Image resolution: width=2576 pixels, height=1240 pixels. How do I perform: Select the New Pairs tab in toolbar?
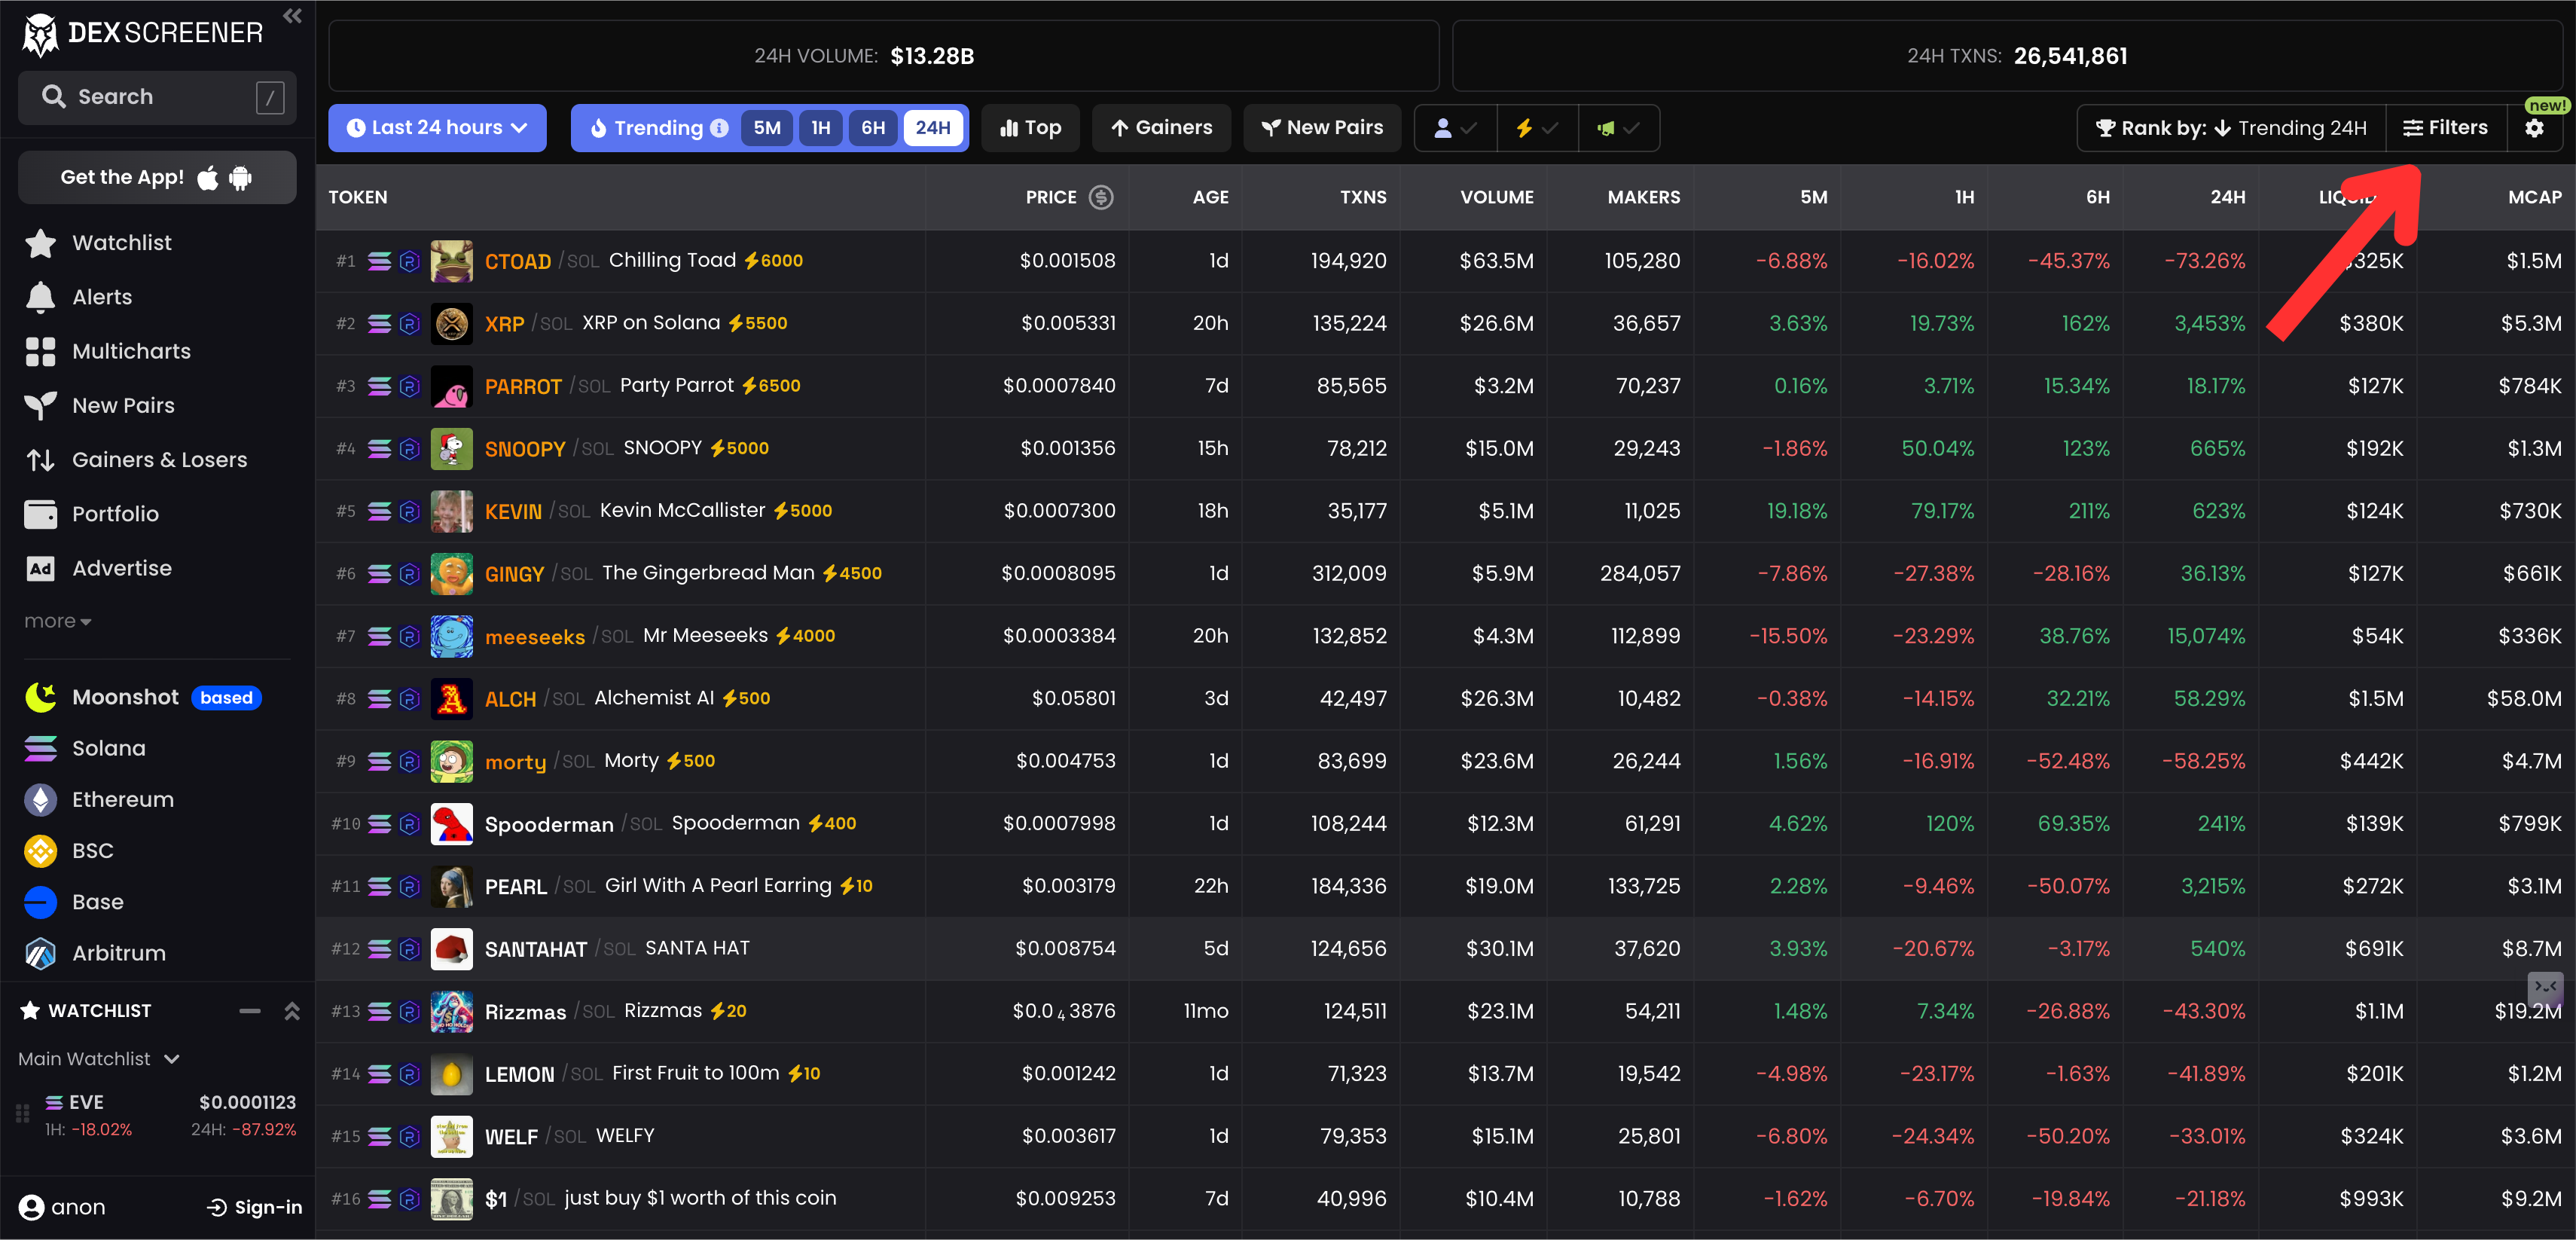point(1322,128)
